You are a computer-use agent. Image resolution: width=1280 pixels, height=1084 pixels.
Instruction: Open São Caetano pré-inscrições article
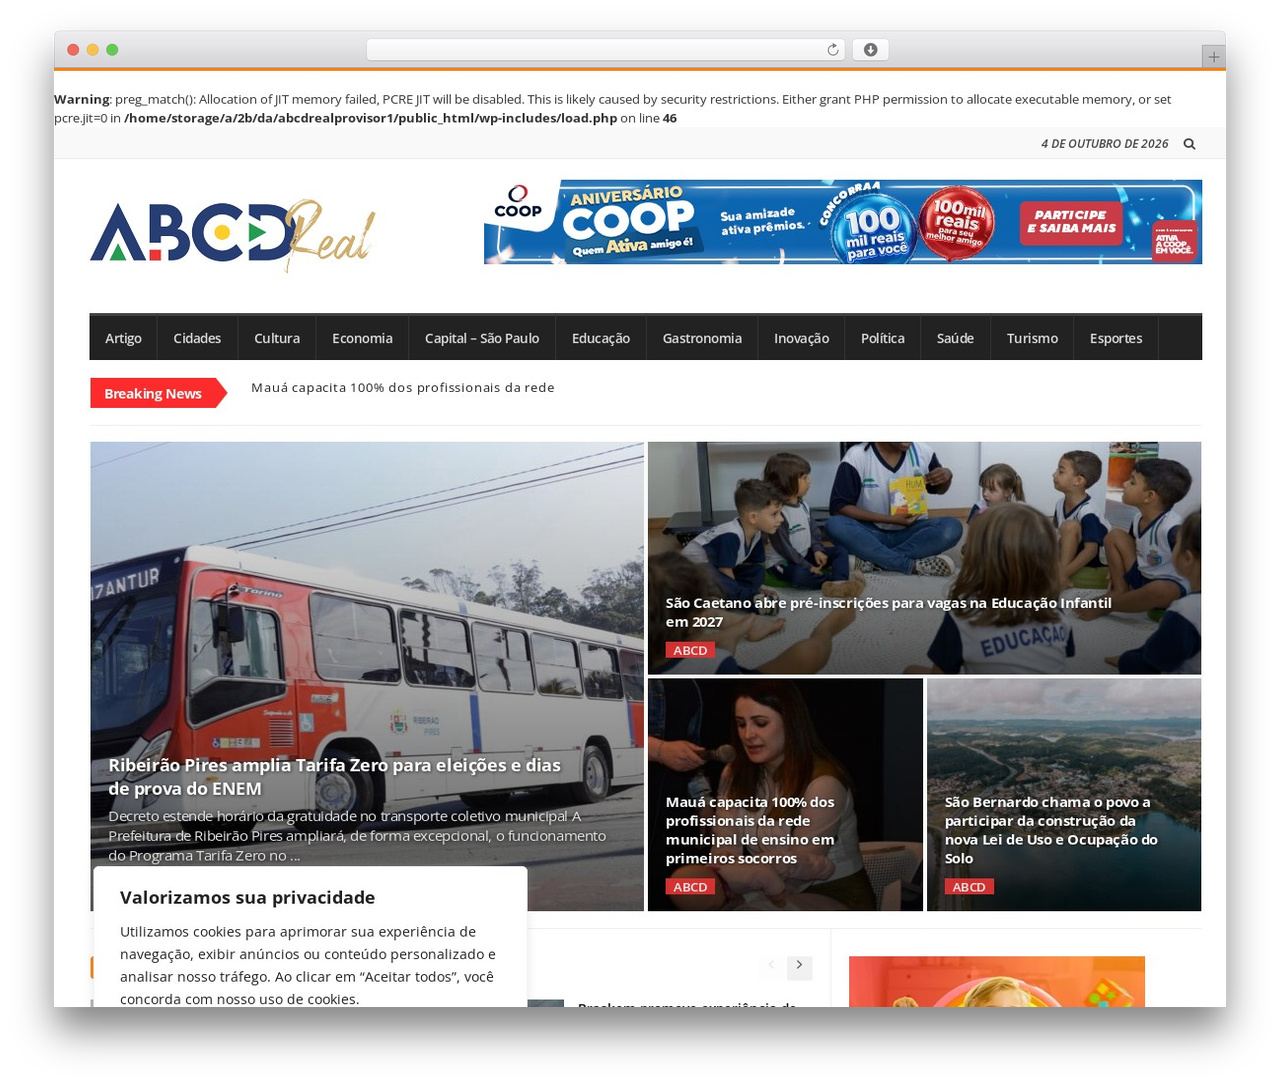coord(888,612)
